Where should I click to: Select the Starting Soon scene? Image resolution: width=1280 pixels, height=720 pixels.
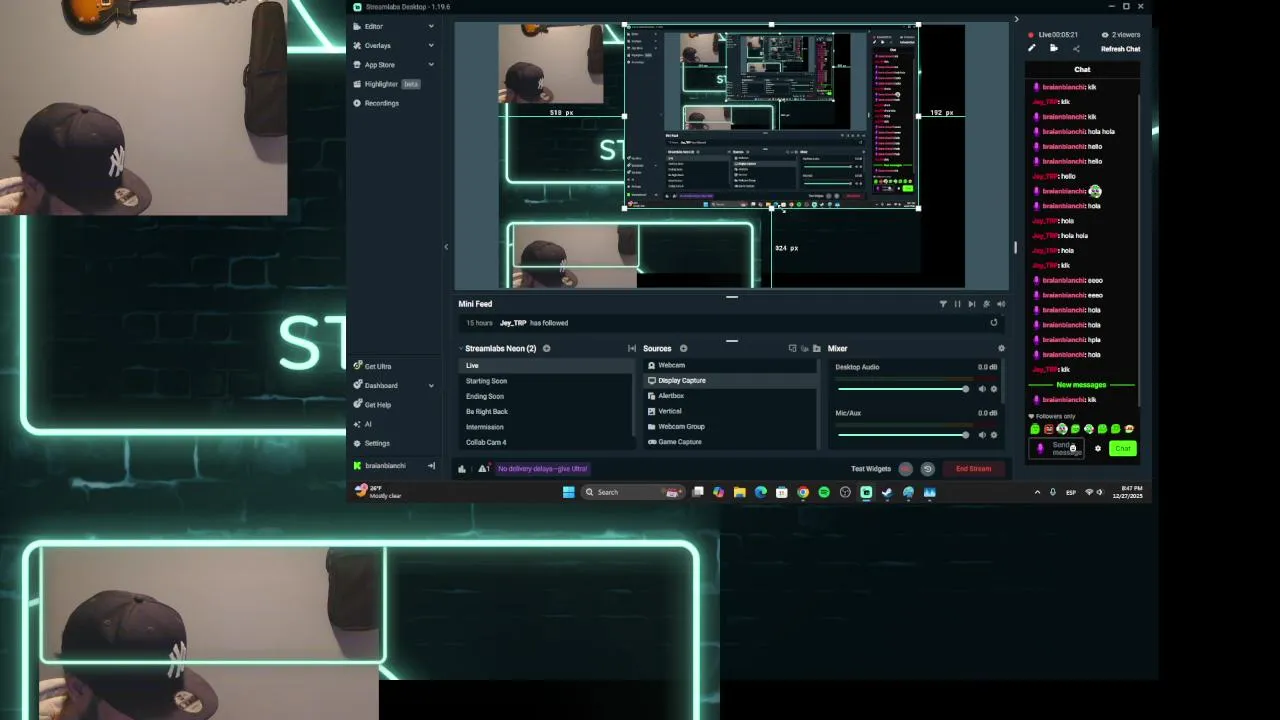[x=546, y=380]
